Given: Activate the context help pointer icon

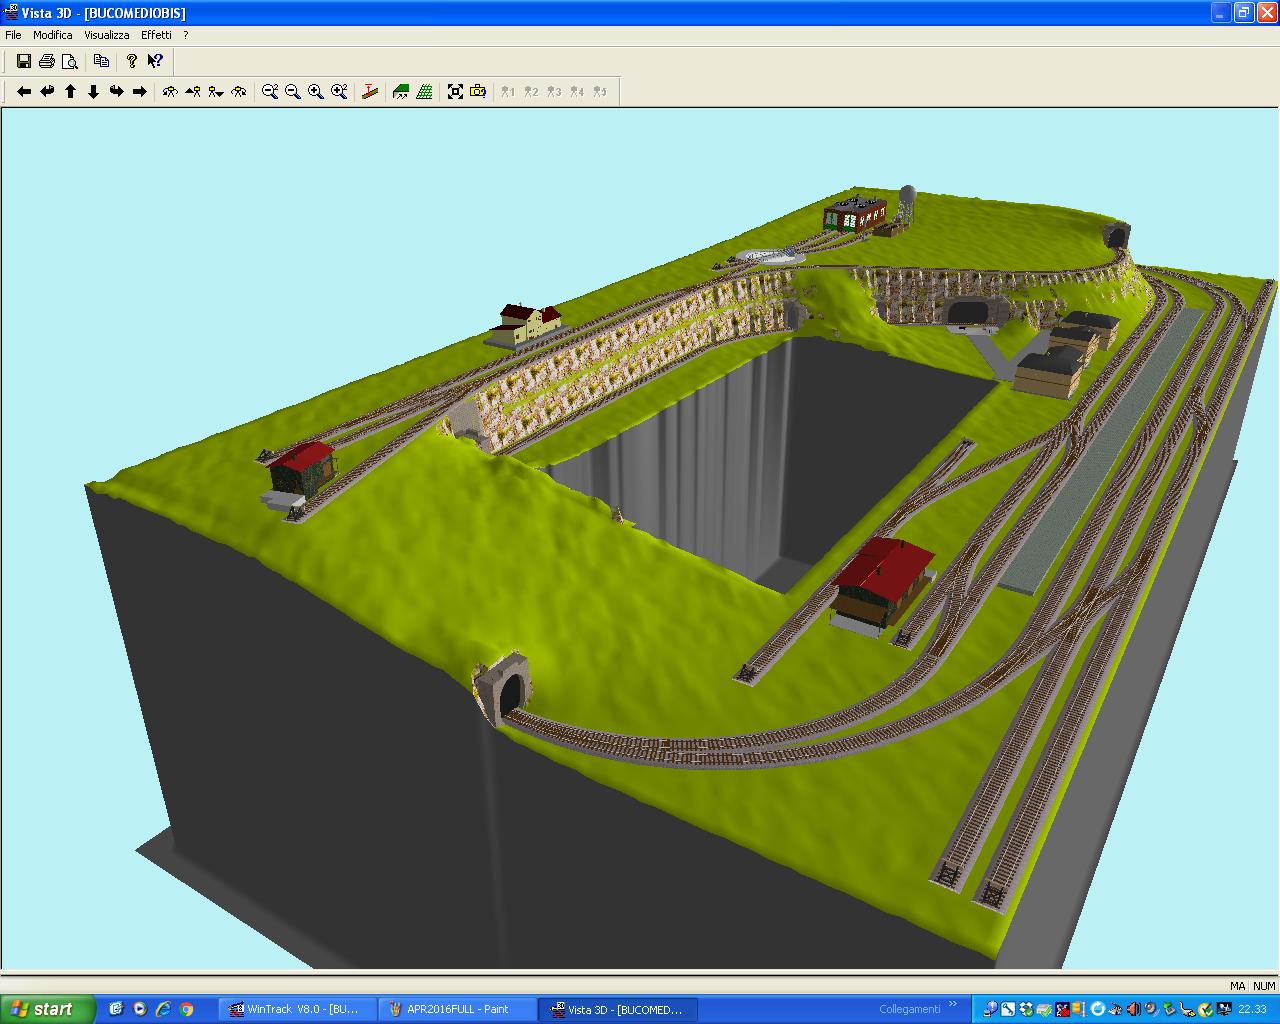Looking at the screenshot, I should pos(155,61).
